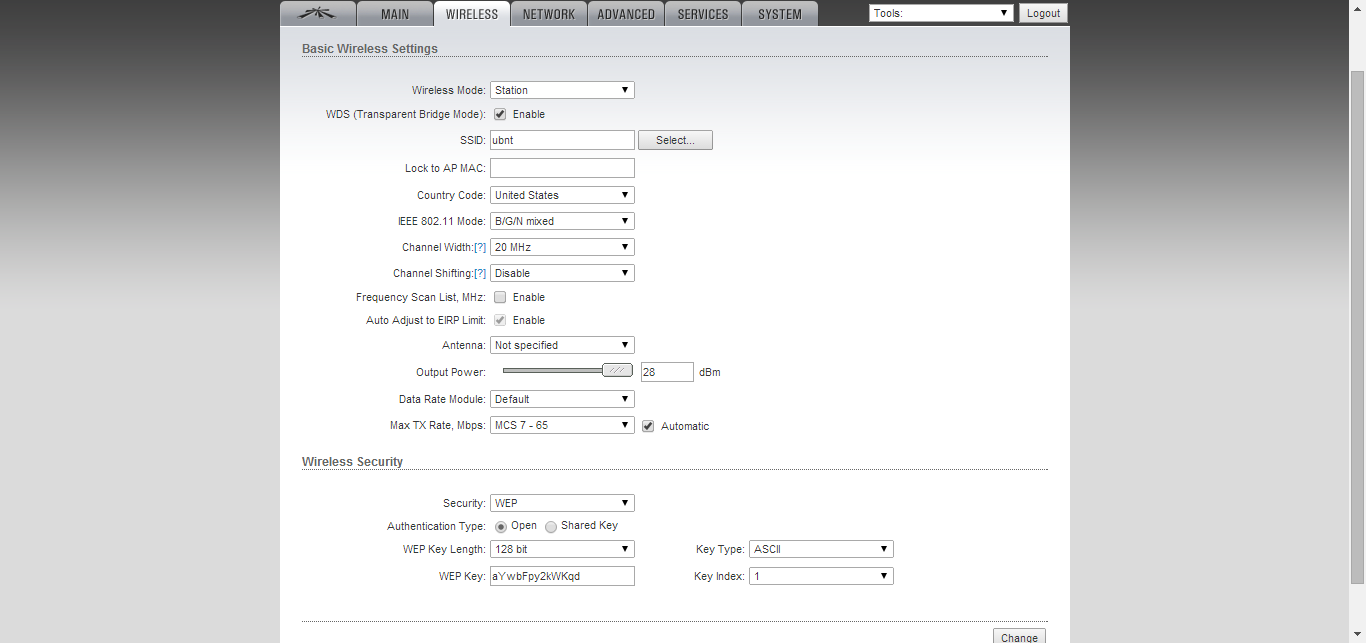Viewport: 1366px width, 643px height.
Task: Open the Key Type dropdown
Action: coord(821,549)
